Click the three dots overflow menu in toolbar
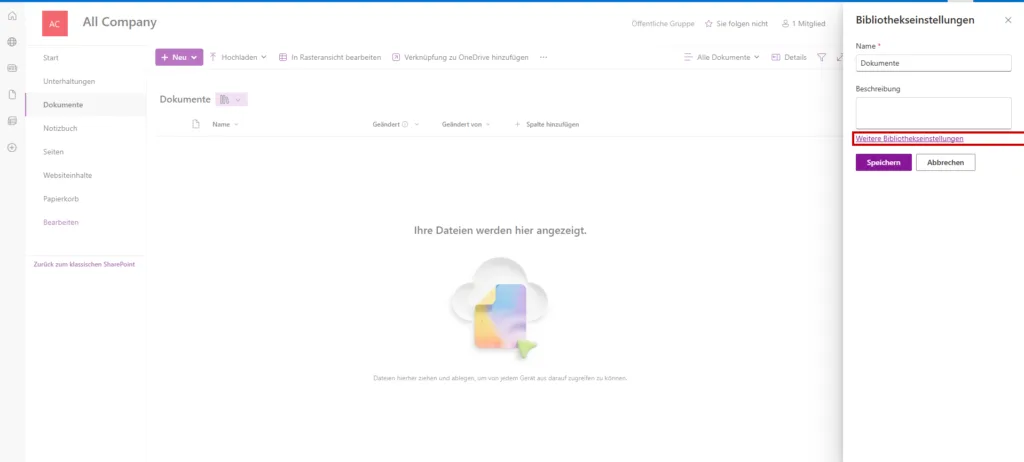The image size is (1024, 462). [x=544, y=57]
